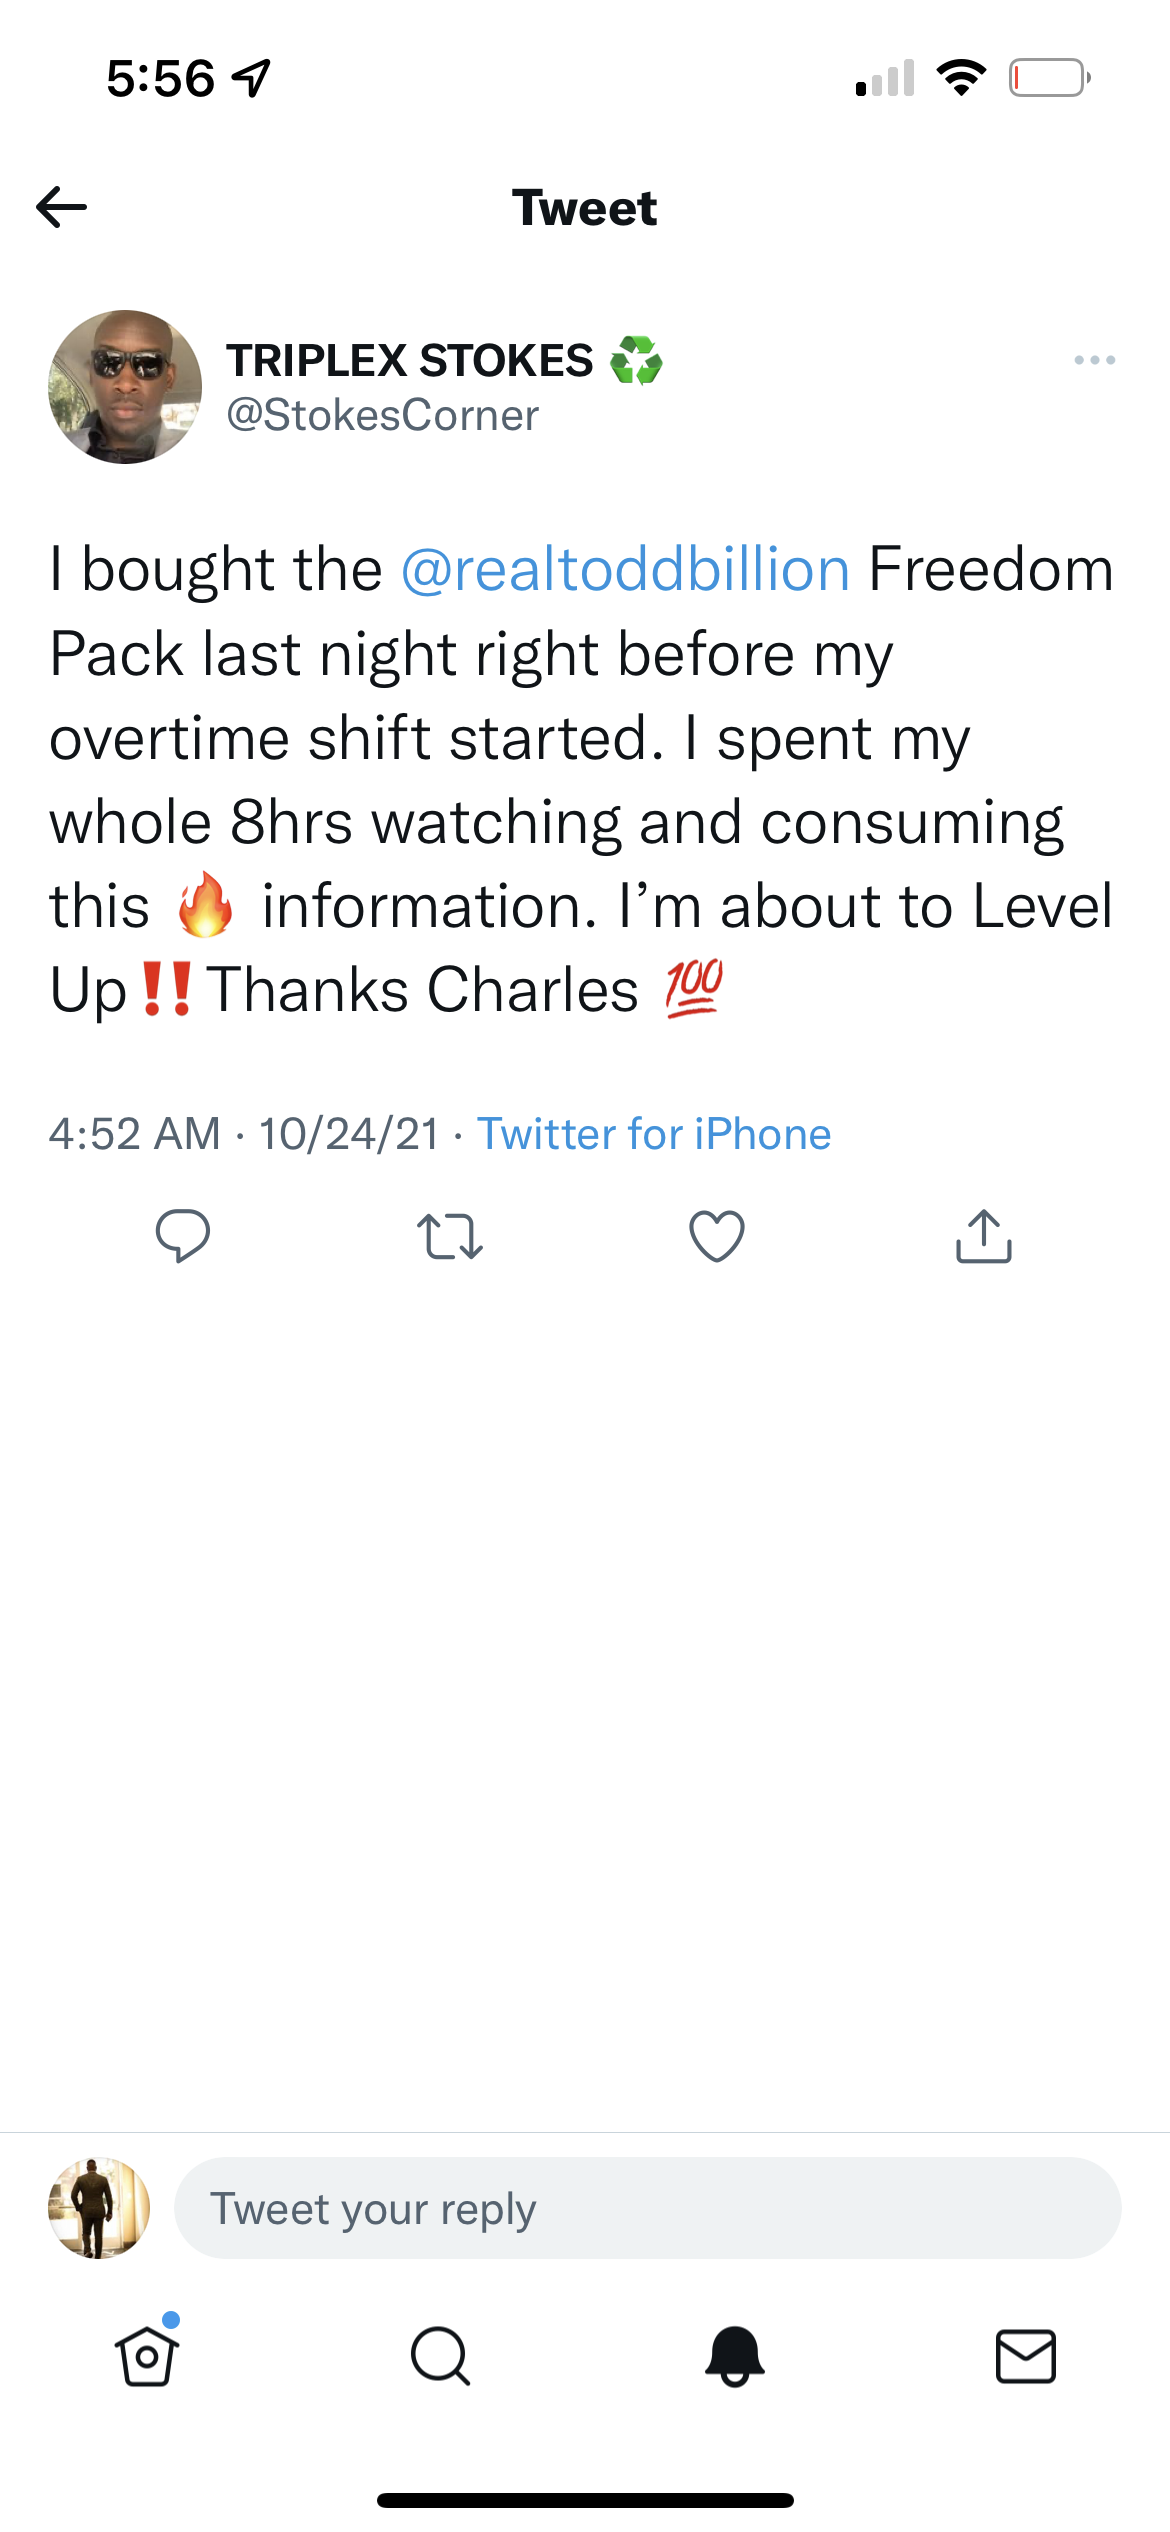Tap the battery status icon
The height and width of the screenshot is (2532, 1170).
(x=1049, y=78)
